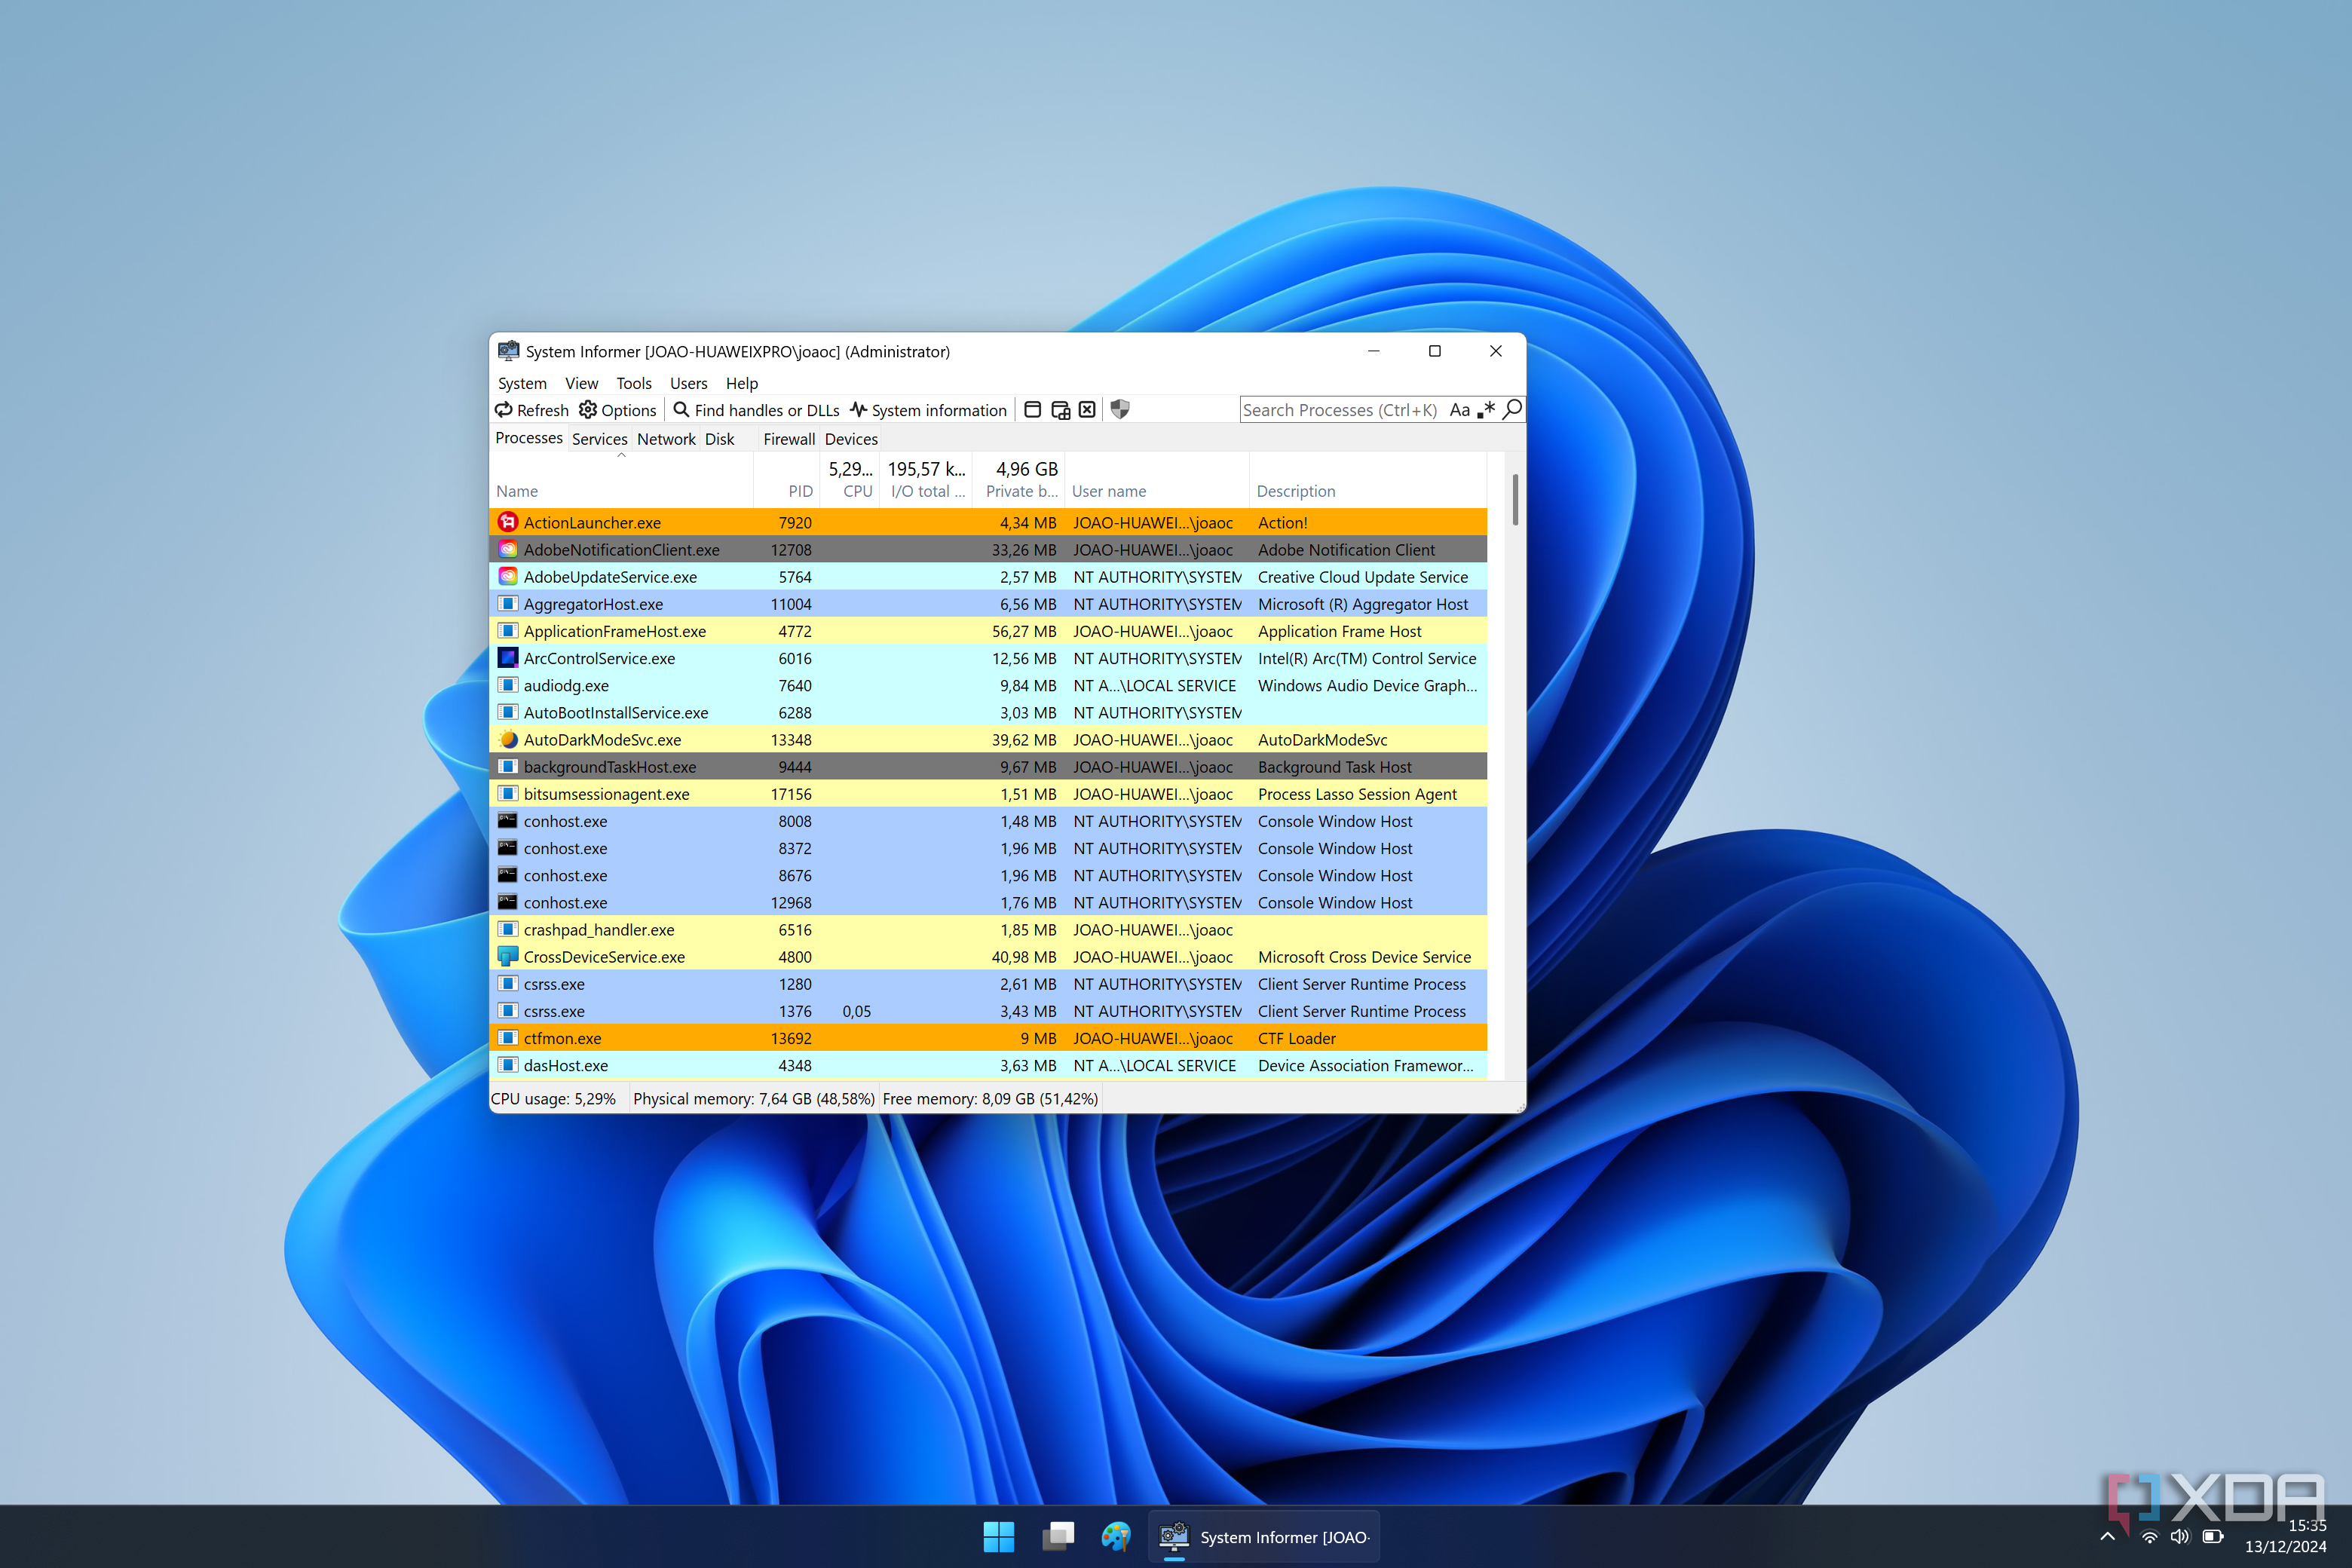
Task: Sort by the Description column header
Action: (x=1368, y=480)
